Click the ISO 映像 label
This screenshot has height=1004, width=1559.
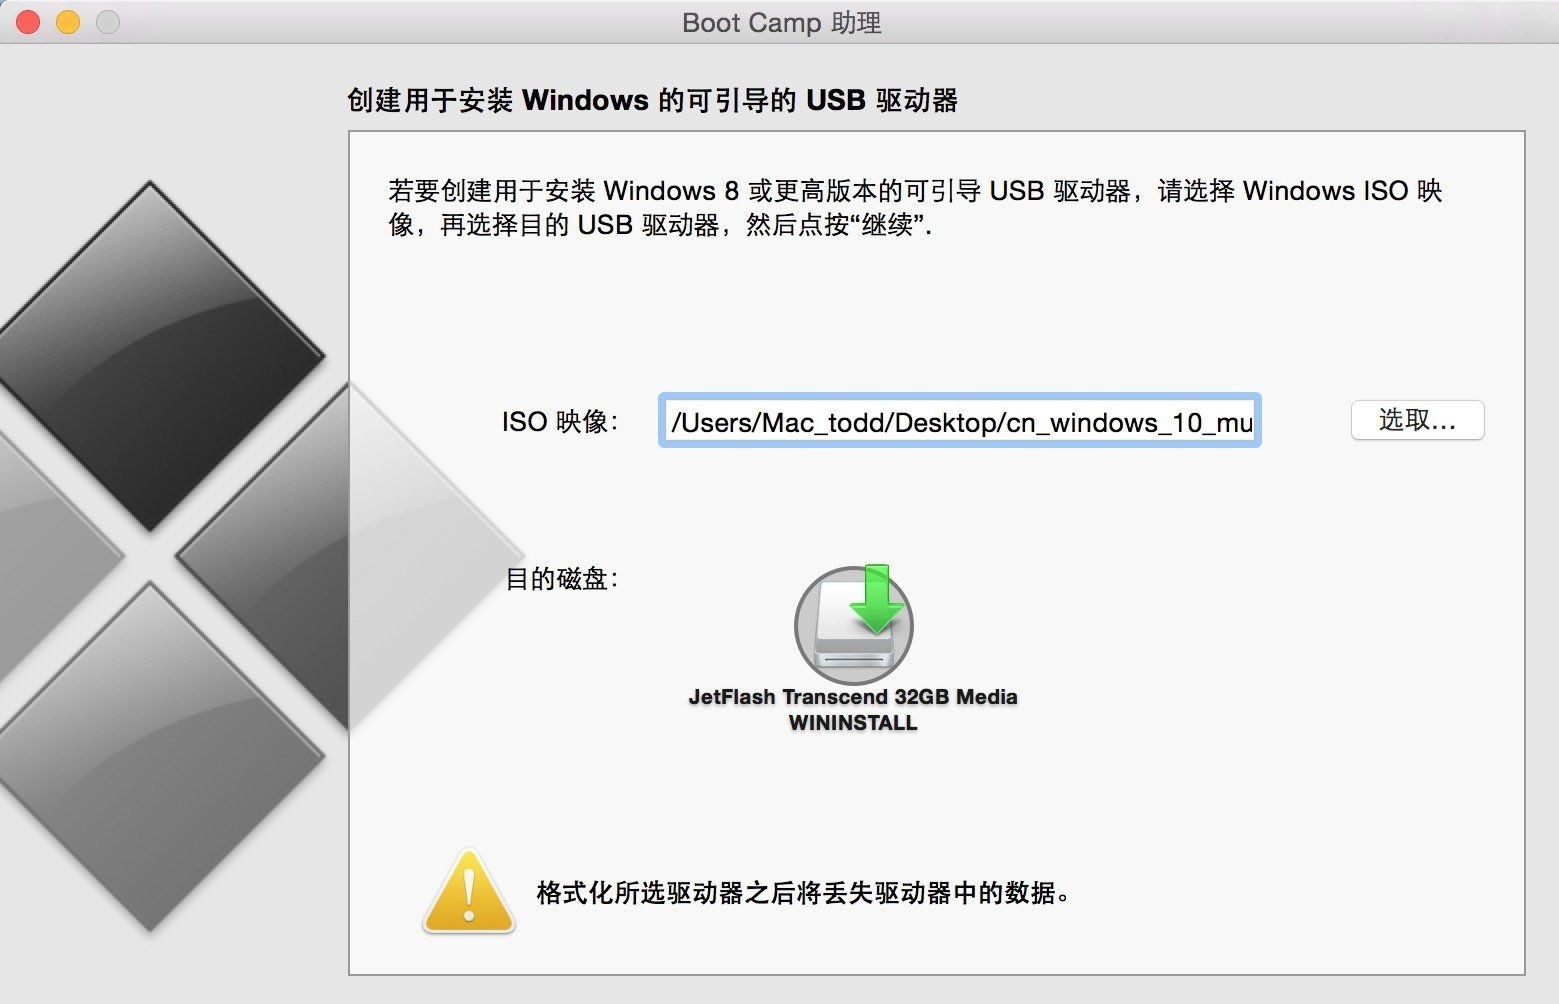(560, 421)
